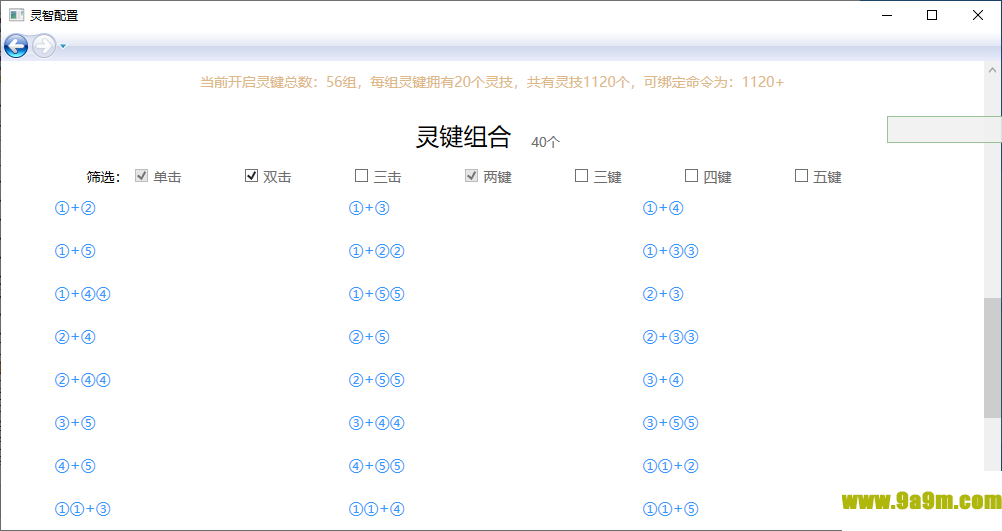The image size is (1002, 531).
Task: Click the ①+⑤⑤ combination link
Action: click(x=376, y=294)
